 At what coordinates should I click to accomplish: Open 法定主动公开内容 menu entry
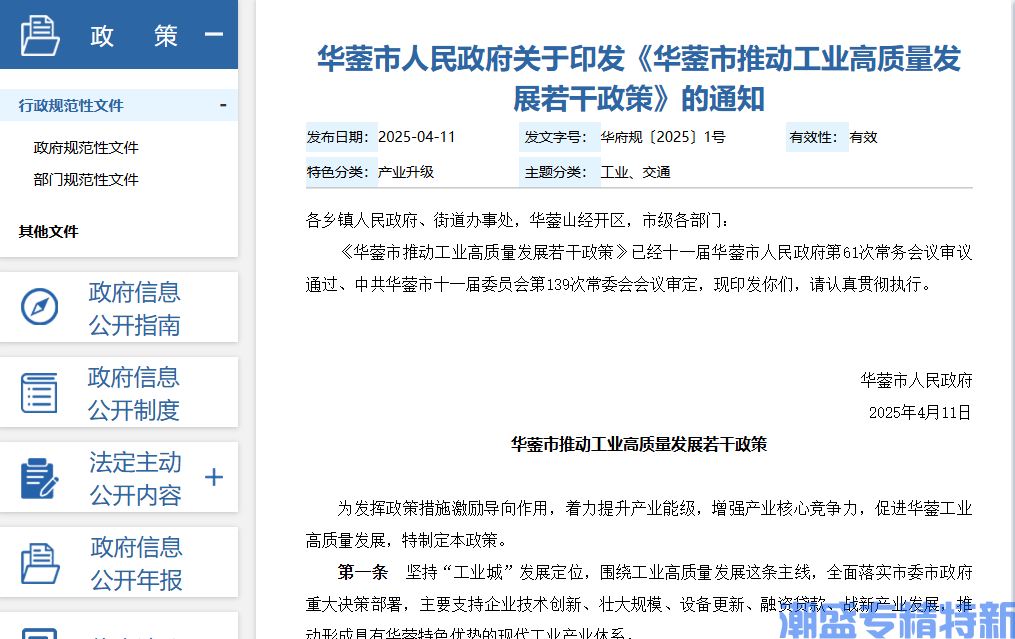[135, 478]
